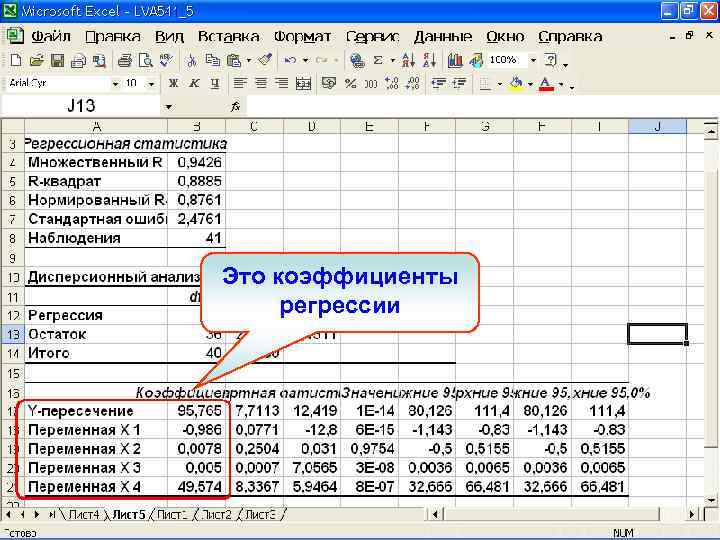Decrease decimal places
Viewport: 720px width, 540px height.
click(x=413, y=83)
